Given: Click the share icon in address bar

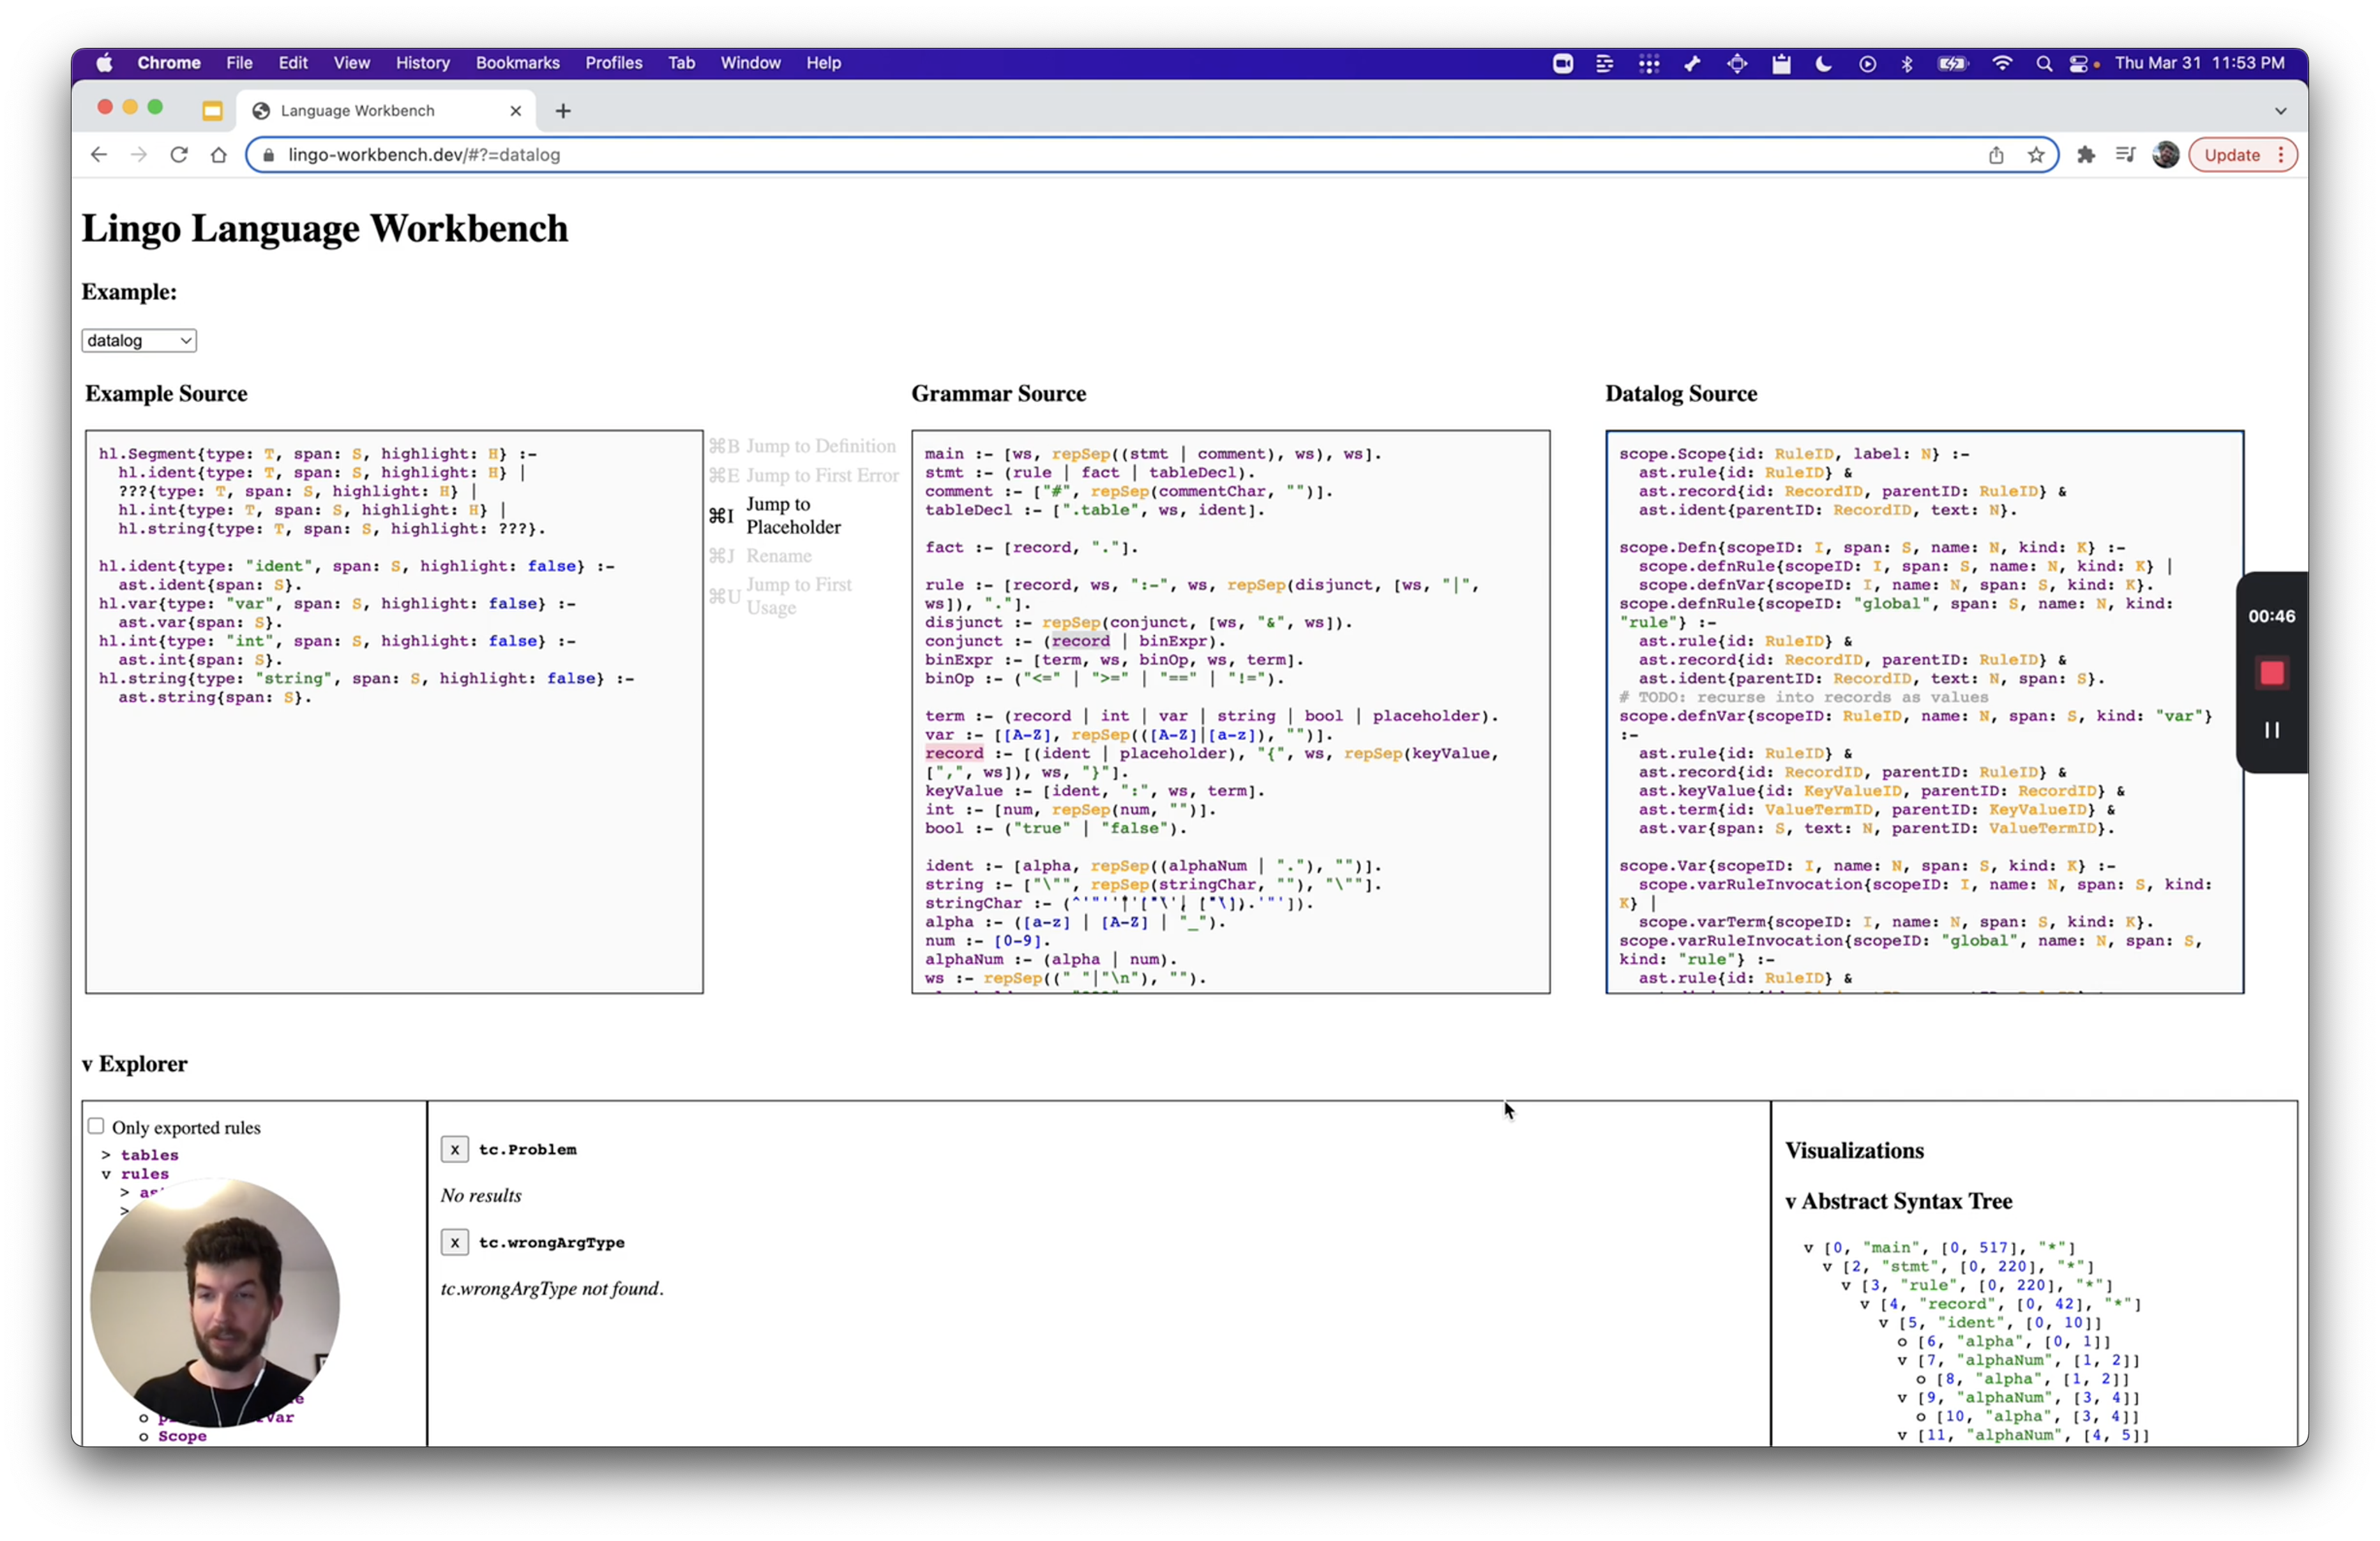Looking at the screenshot, I should (x=1996, y=155).
